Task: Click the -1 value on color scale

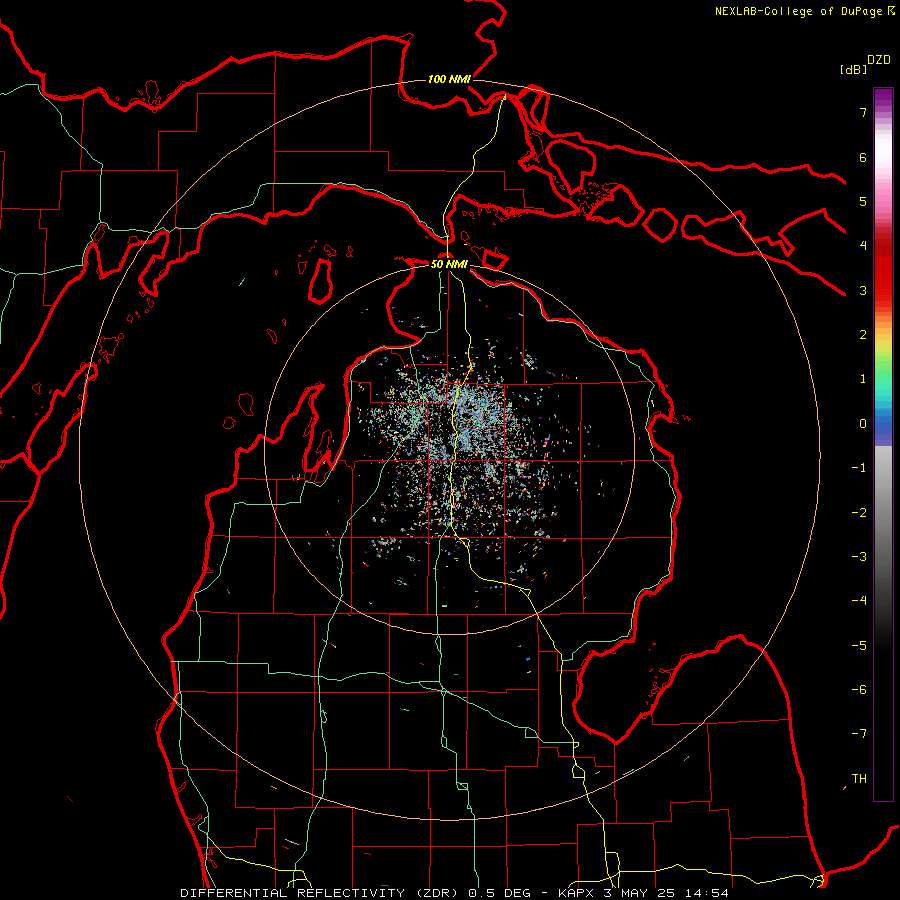Action: point(859,468)
